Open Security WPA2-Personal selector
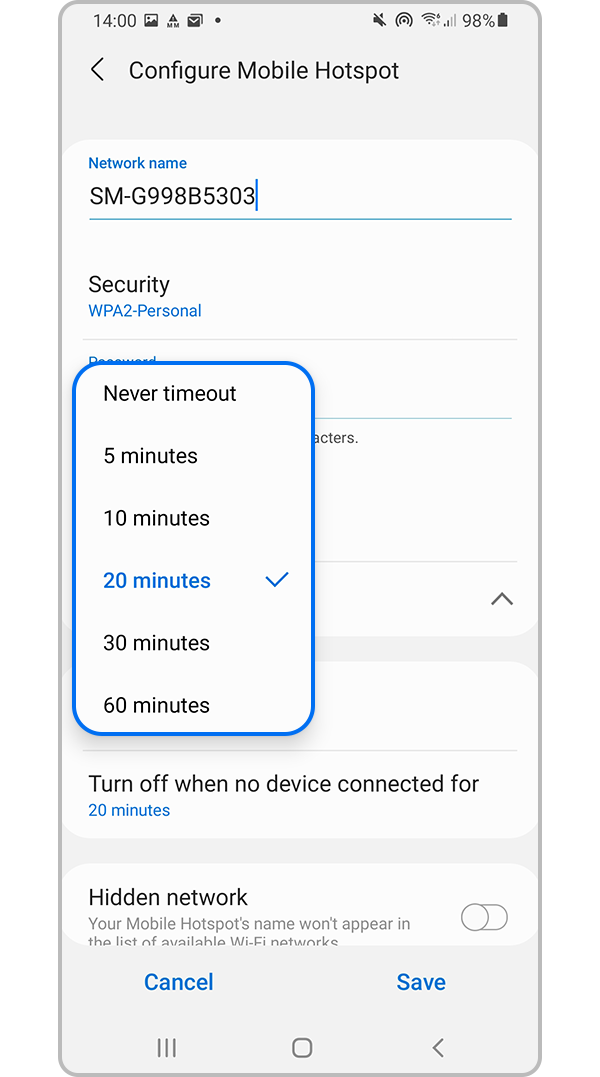The width and height of the screenshot is (600, 1077). tap(299, 297)
